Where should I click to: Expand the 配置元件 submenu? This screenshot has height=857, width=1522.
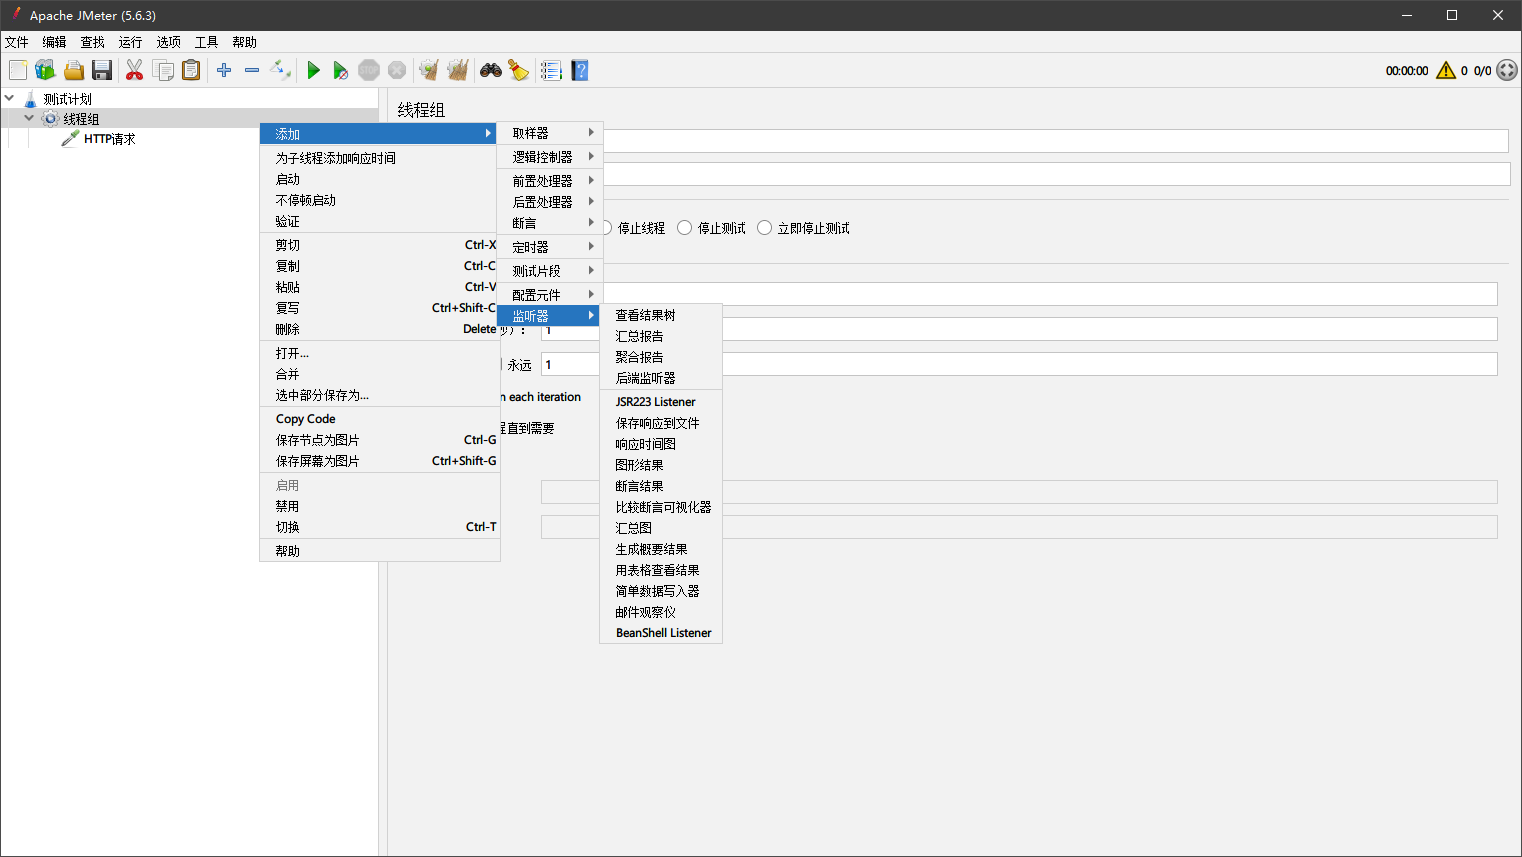point(548,295)
